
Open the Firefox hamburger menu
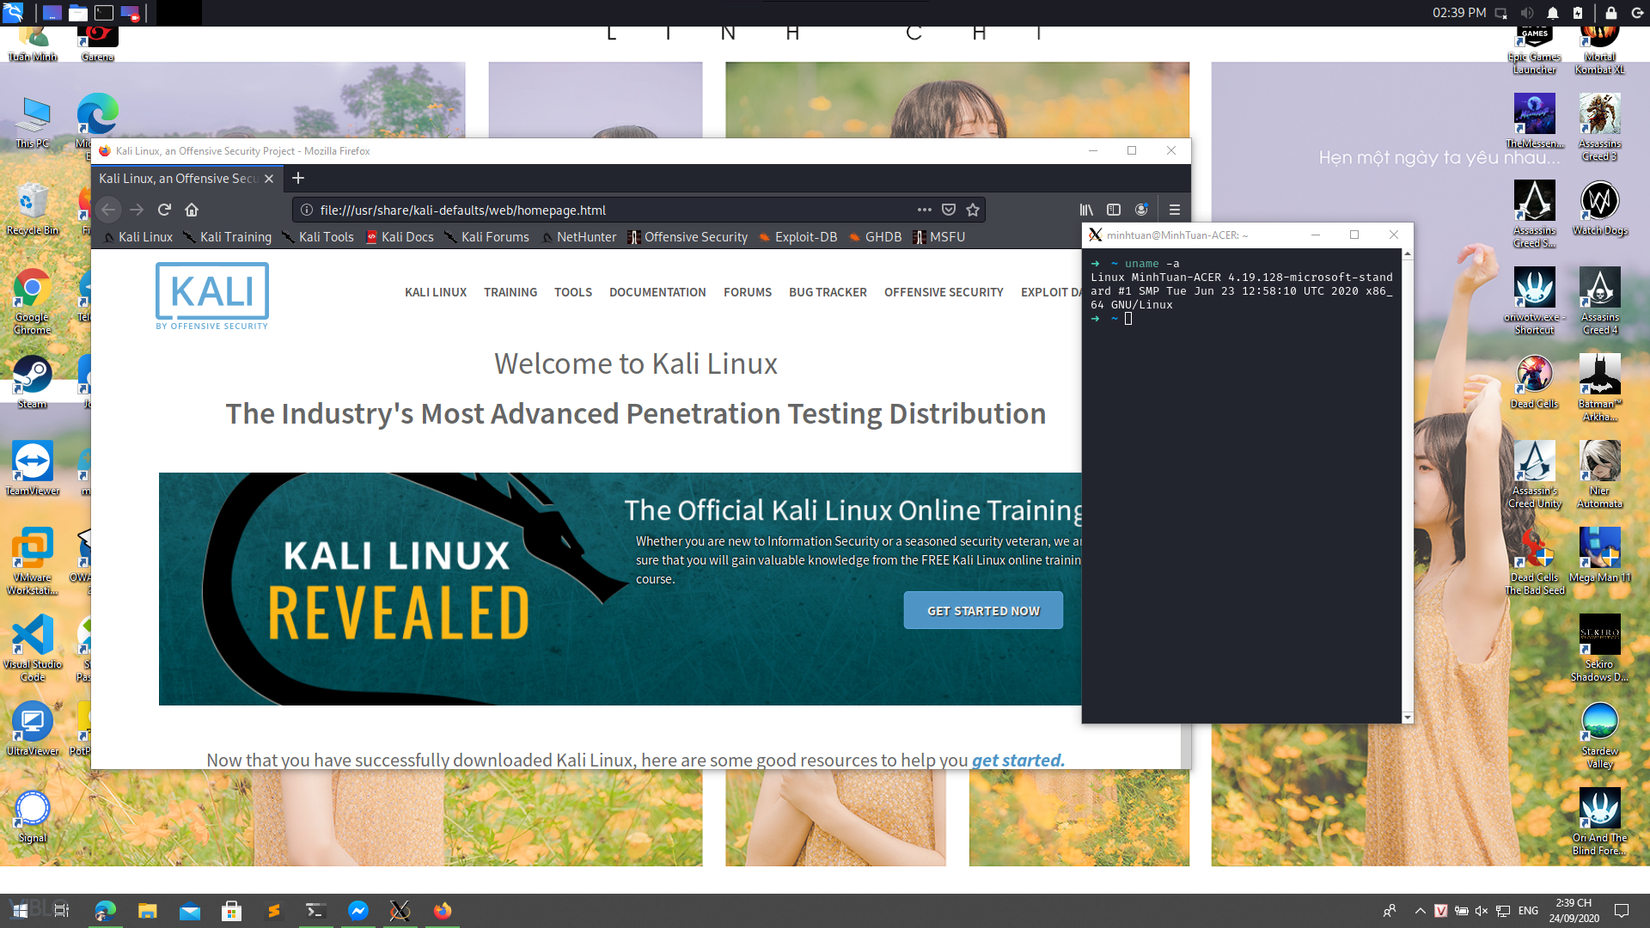(1175, 210)
